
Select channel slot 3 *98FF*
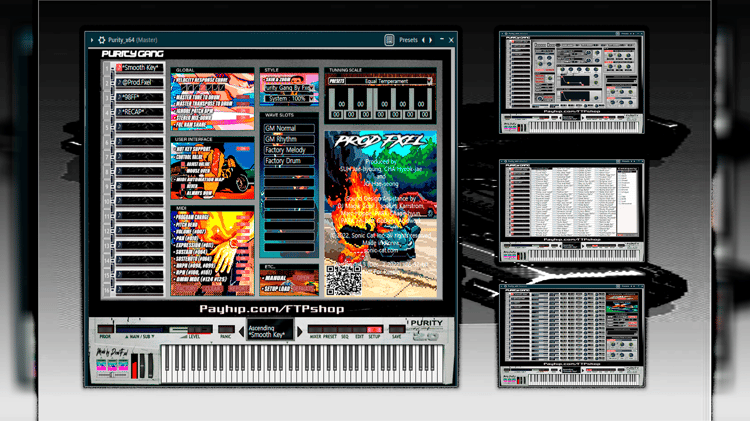[x=139, y=97]
